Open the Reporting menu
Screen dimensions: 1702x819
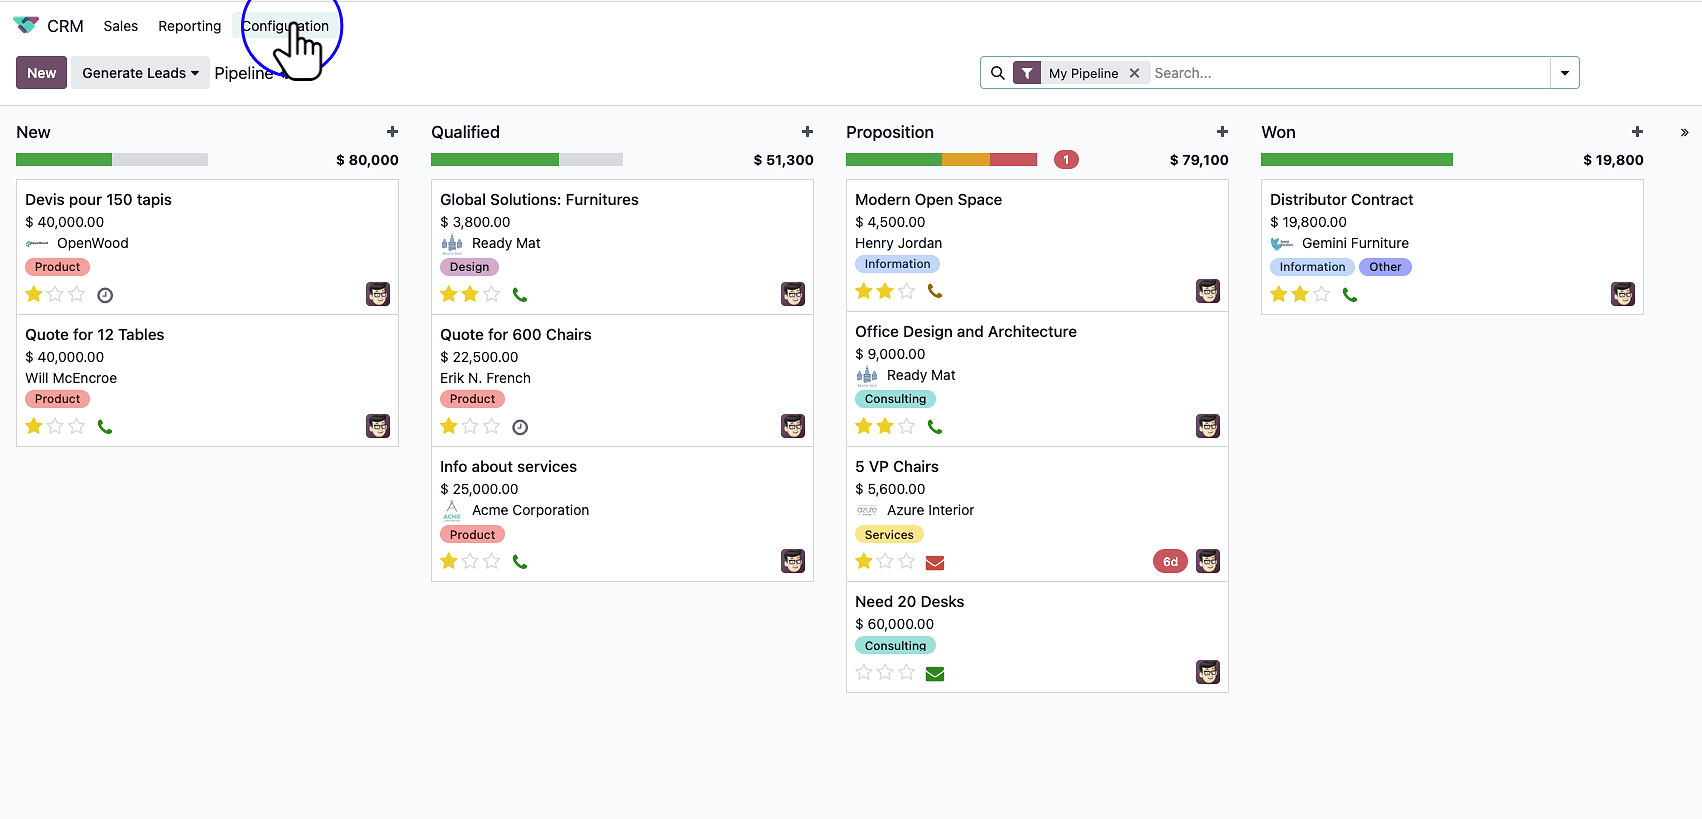click(189, 26)
